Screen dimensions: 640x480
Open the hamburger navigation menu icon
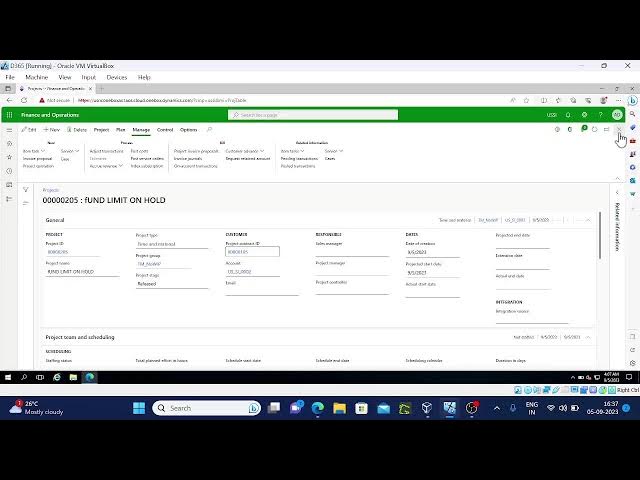pyautogui.click(x=10, y=130)
